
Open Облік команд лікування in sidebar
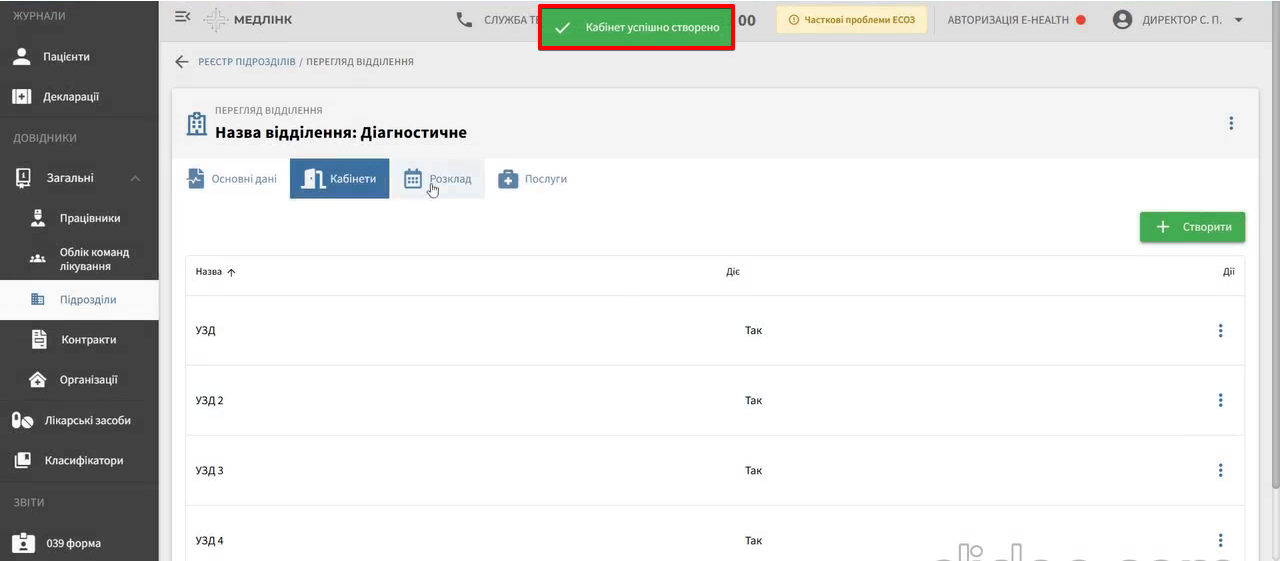(79, 259)
